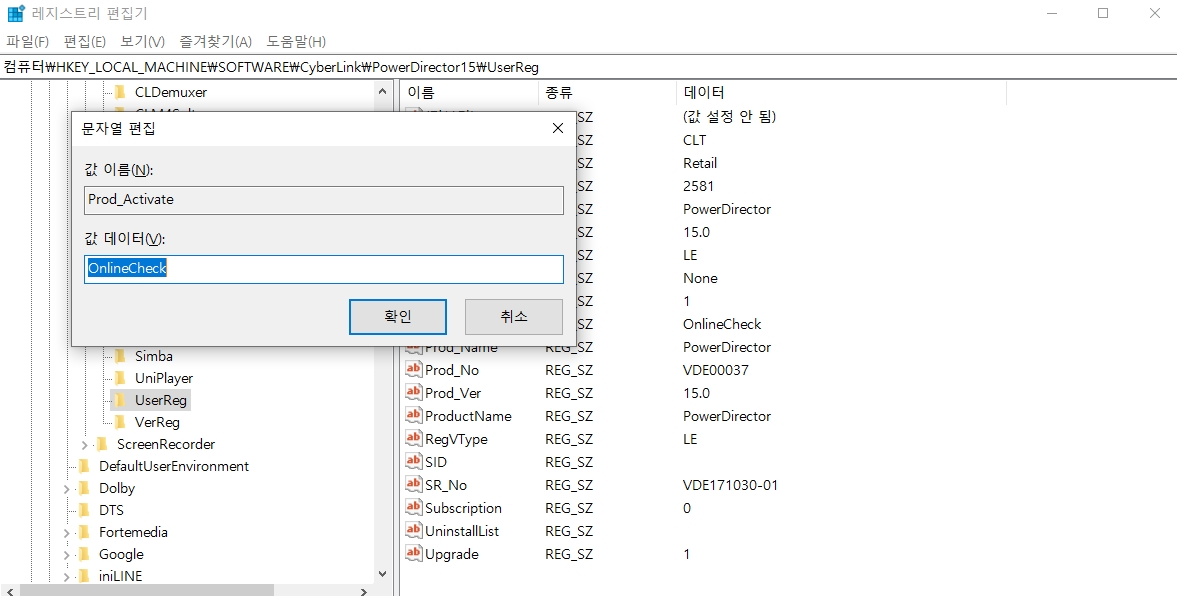Click the RegVType string icon
Viewport: 1177px width, 596px height.
(413, 439)
